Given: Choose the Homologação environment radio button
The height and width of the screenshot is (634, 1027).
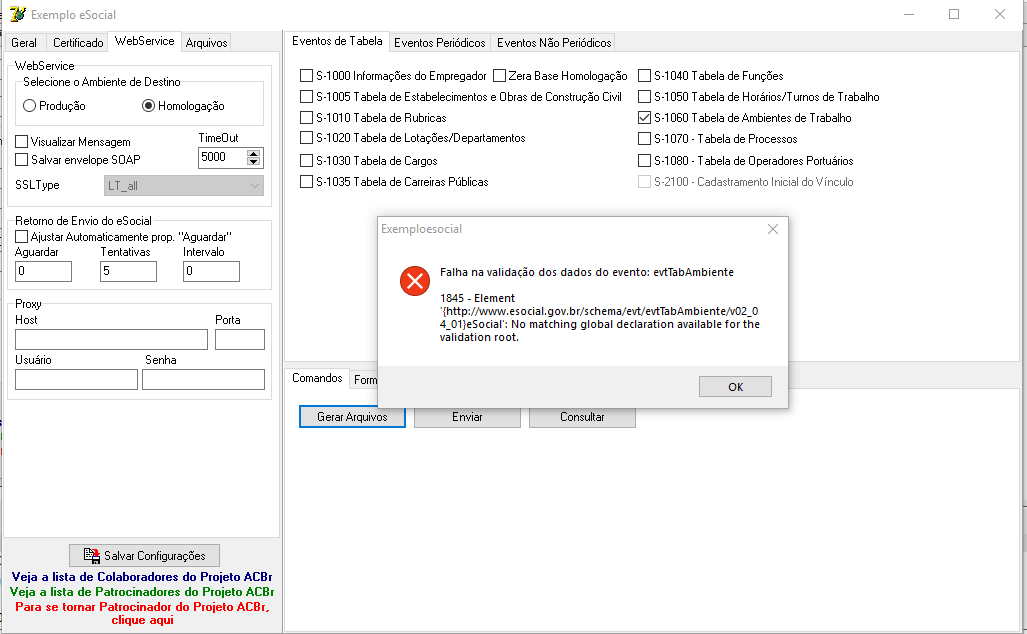Looking at the screenshot, I should pos(149,105).
